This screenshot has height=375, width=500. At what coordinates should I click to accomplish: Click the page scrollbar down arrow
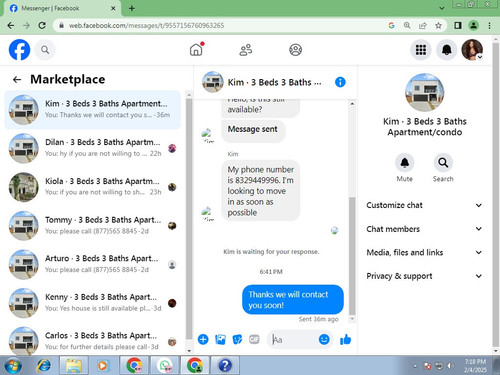(x=495, y=351)
